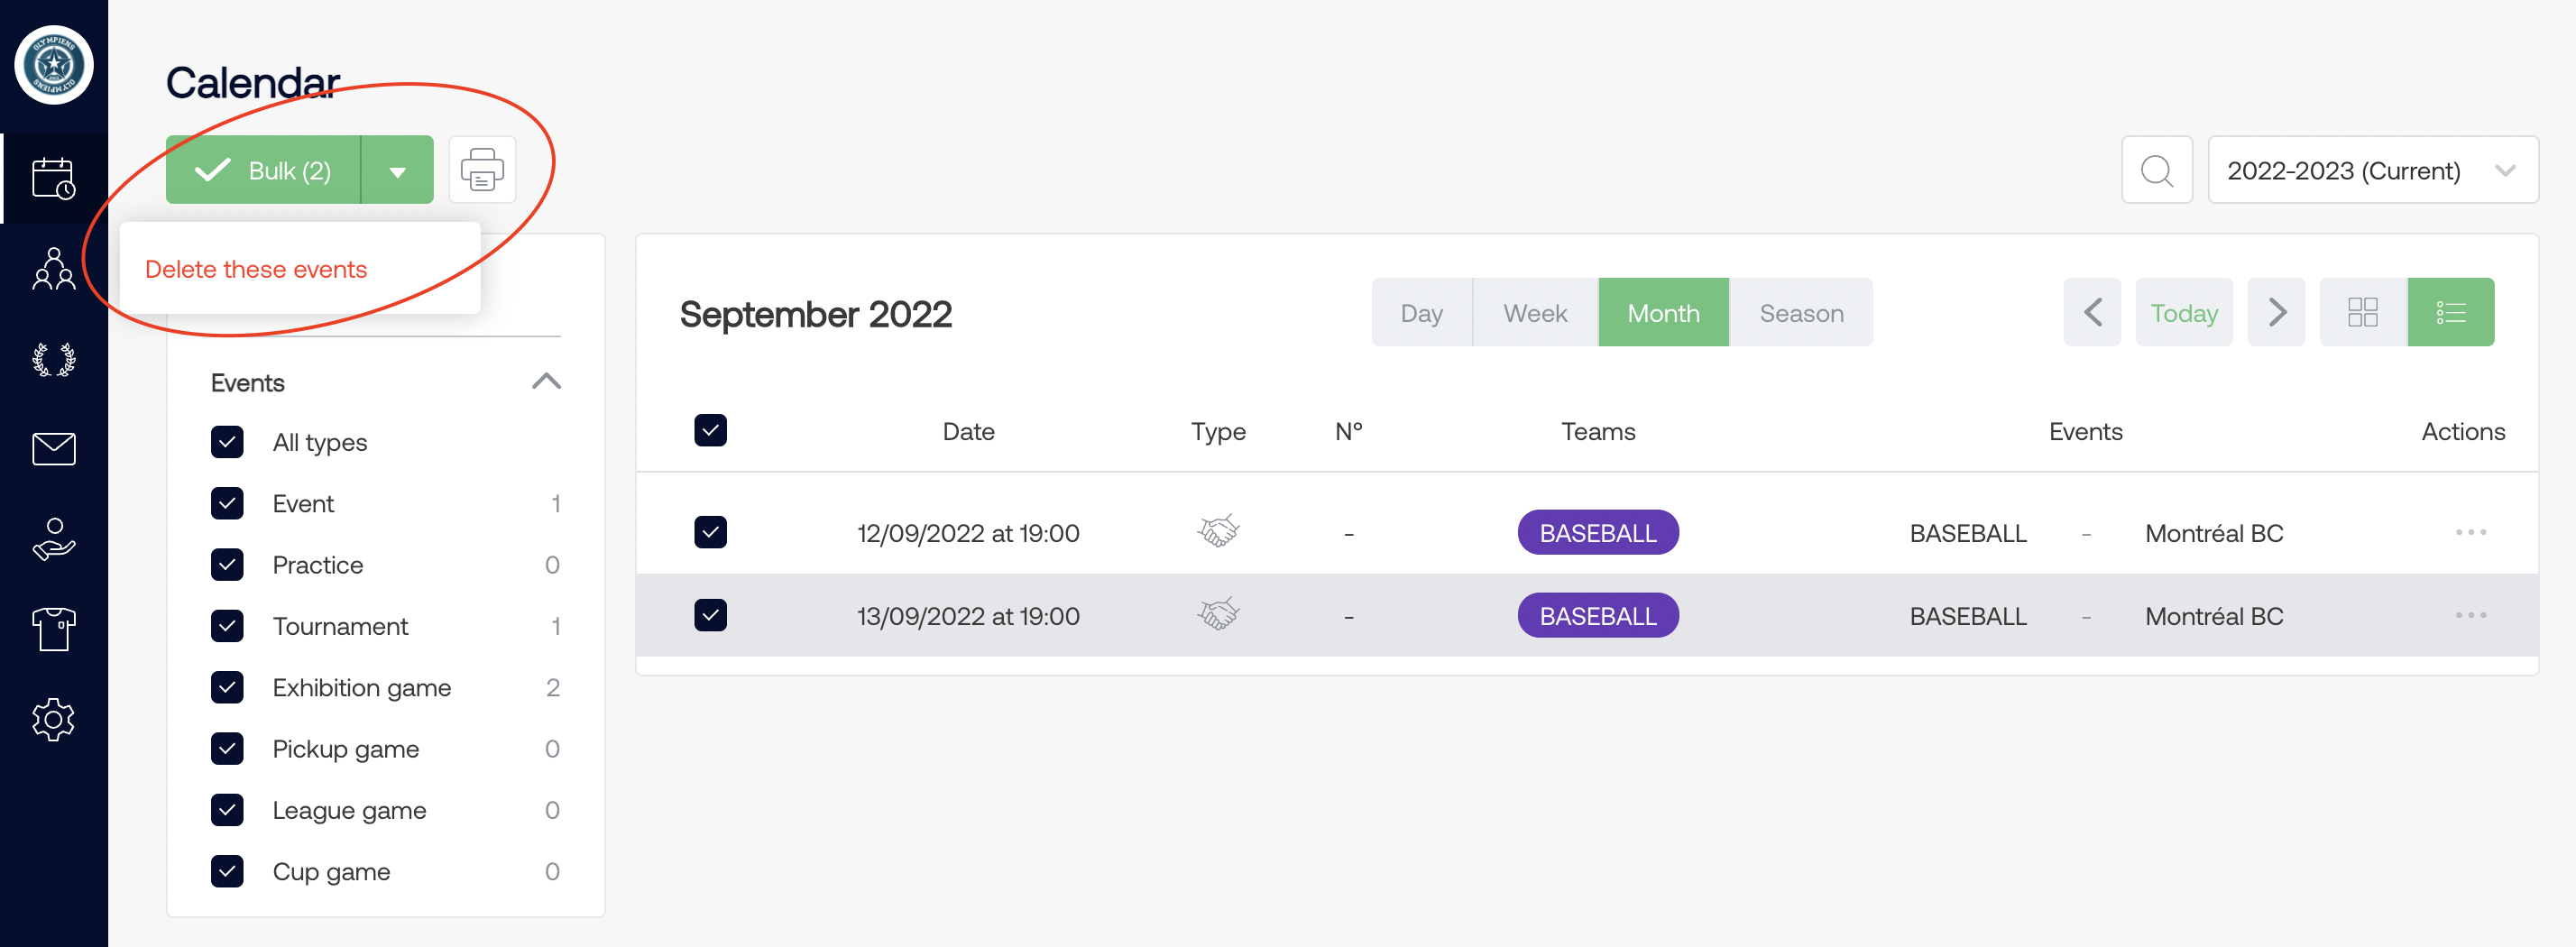
Task: Open the Bulk dropdown arrow
Action: point(397,171)
